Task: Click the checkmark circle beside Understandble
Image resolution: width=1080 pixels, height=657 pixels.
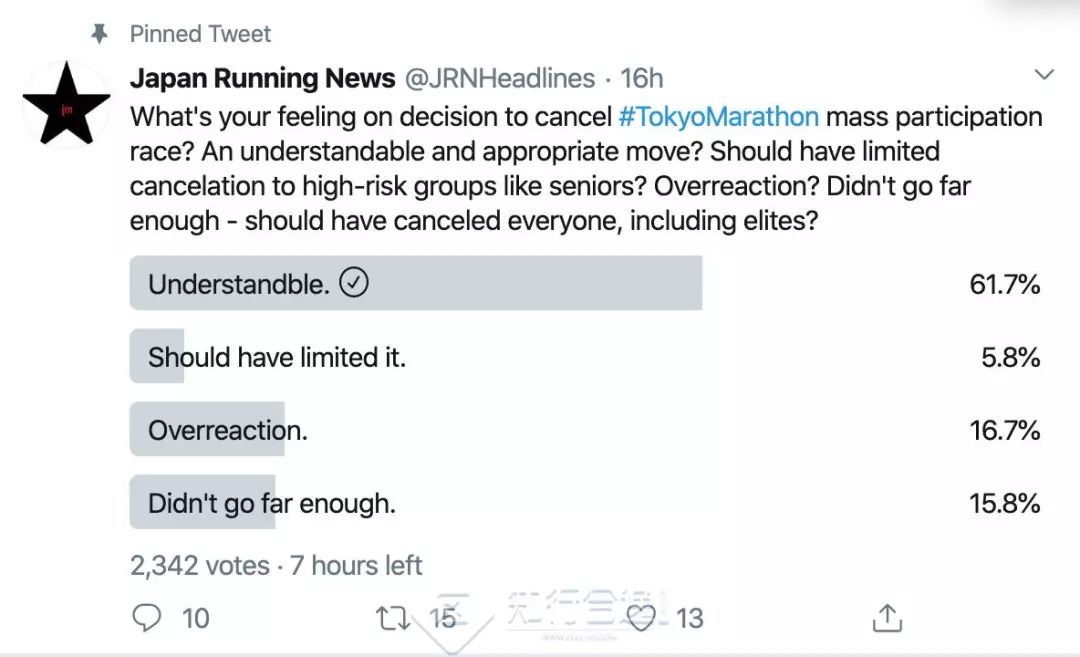Action: coord(354,284)
